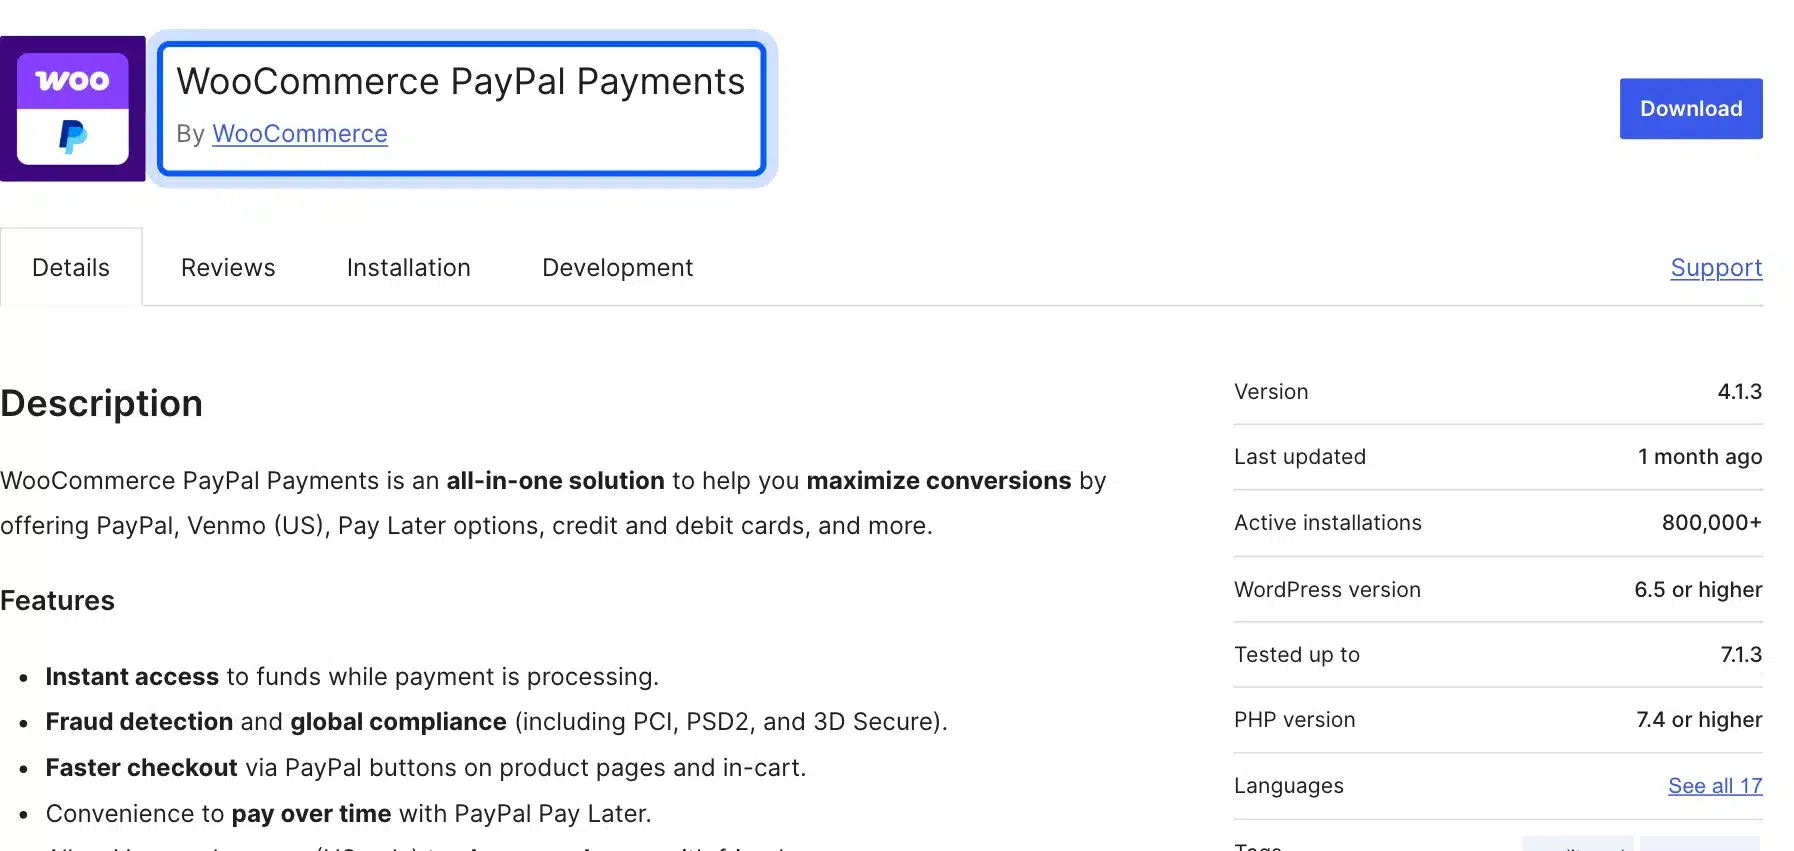Click the 'Fraud detection' feature bullet
Image resolution: width=1794 pixels, height=851 pixels.
496,722
